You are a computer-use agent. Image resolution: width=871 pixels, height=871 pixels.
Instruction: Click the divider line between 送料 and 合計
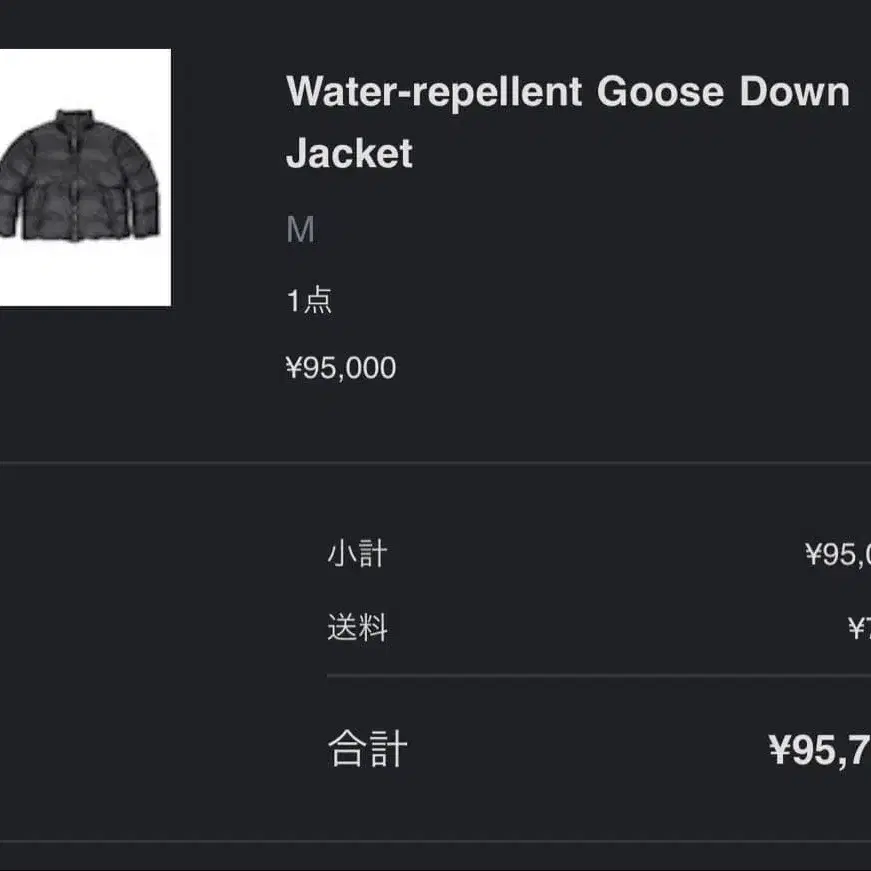598,676
